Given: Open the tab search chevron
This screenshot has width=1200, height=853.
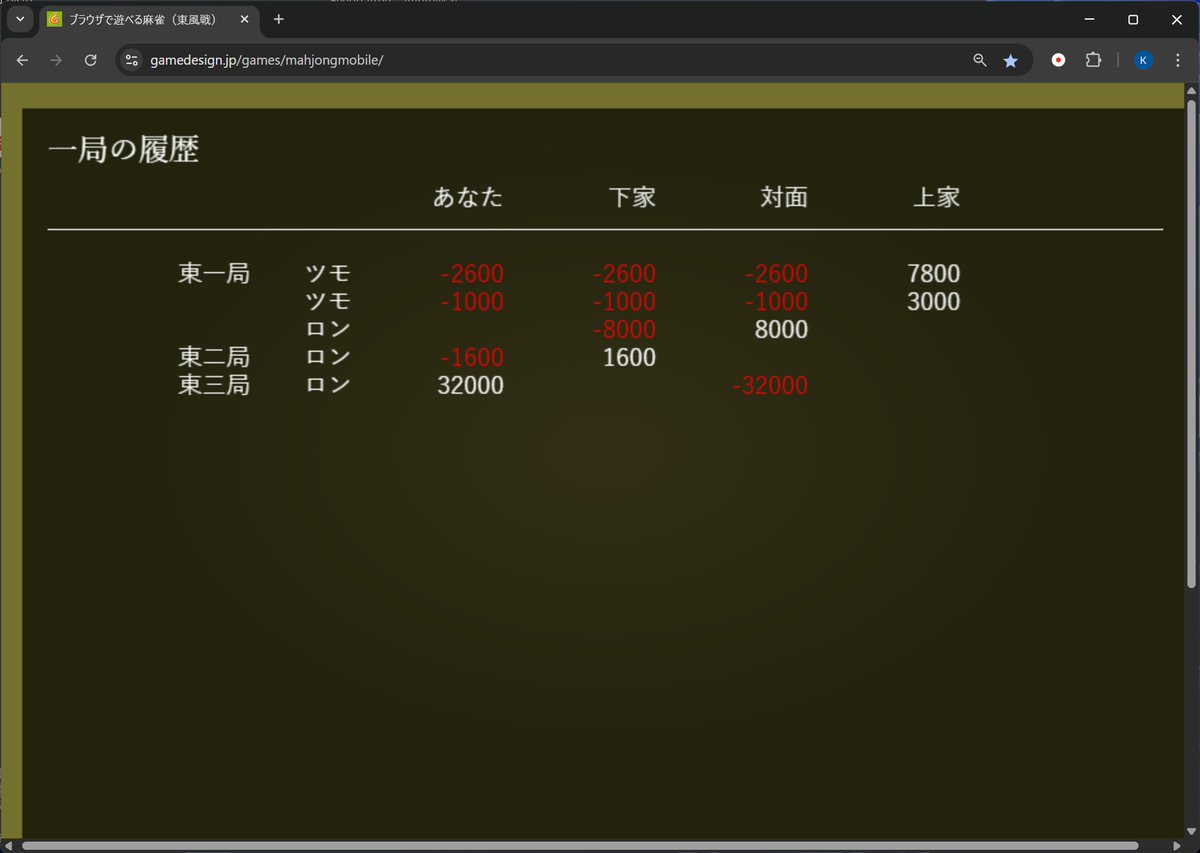Looking at the screenshot, I should tap(20, 19).
